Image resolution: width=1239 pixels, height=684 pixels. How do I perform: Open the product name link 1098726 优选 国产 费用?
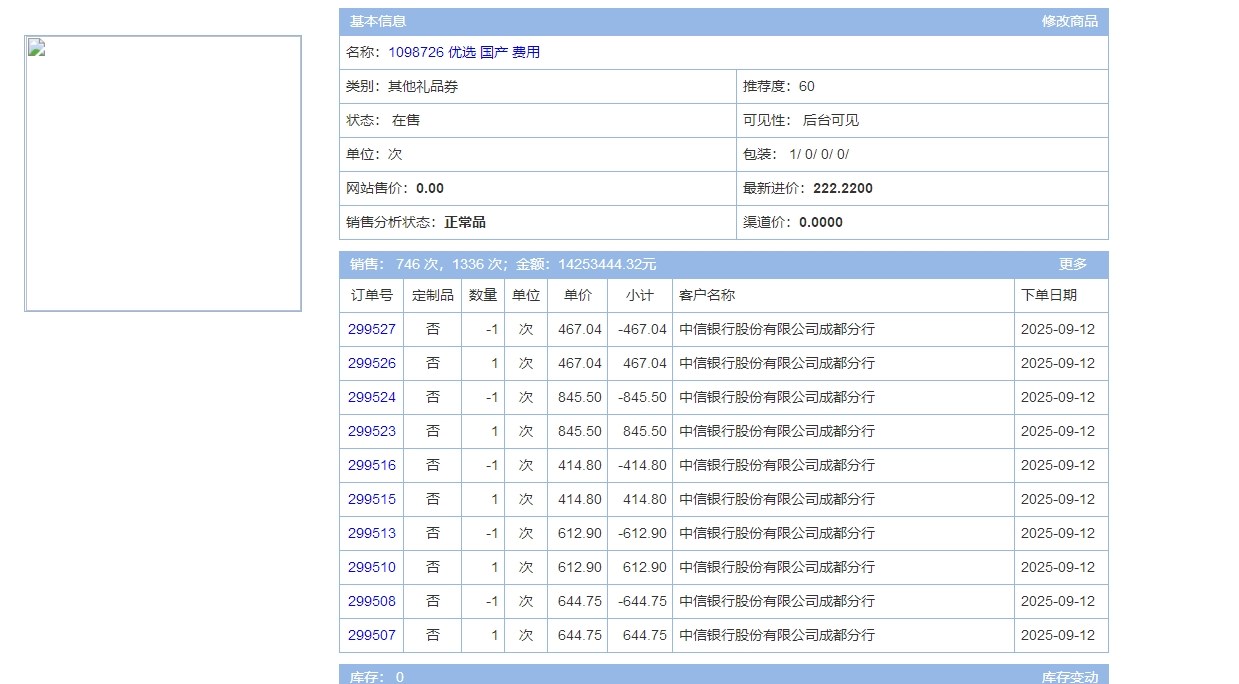457,52
